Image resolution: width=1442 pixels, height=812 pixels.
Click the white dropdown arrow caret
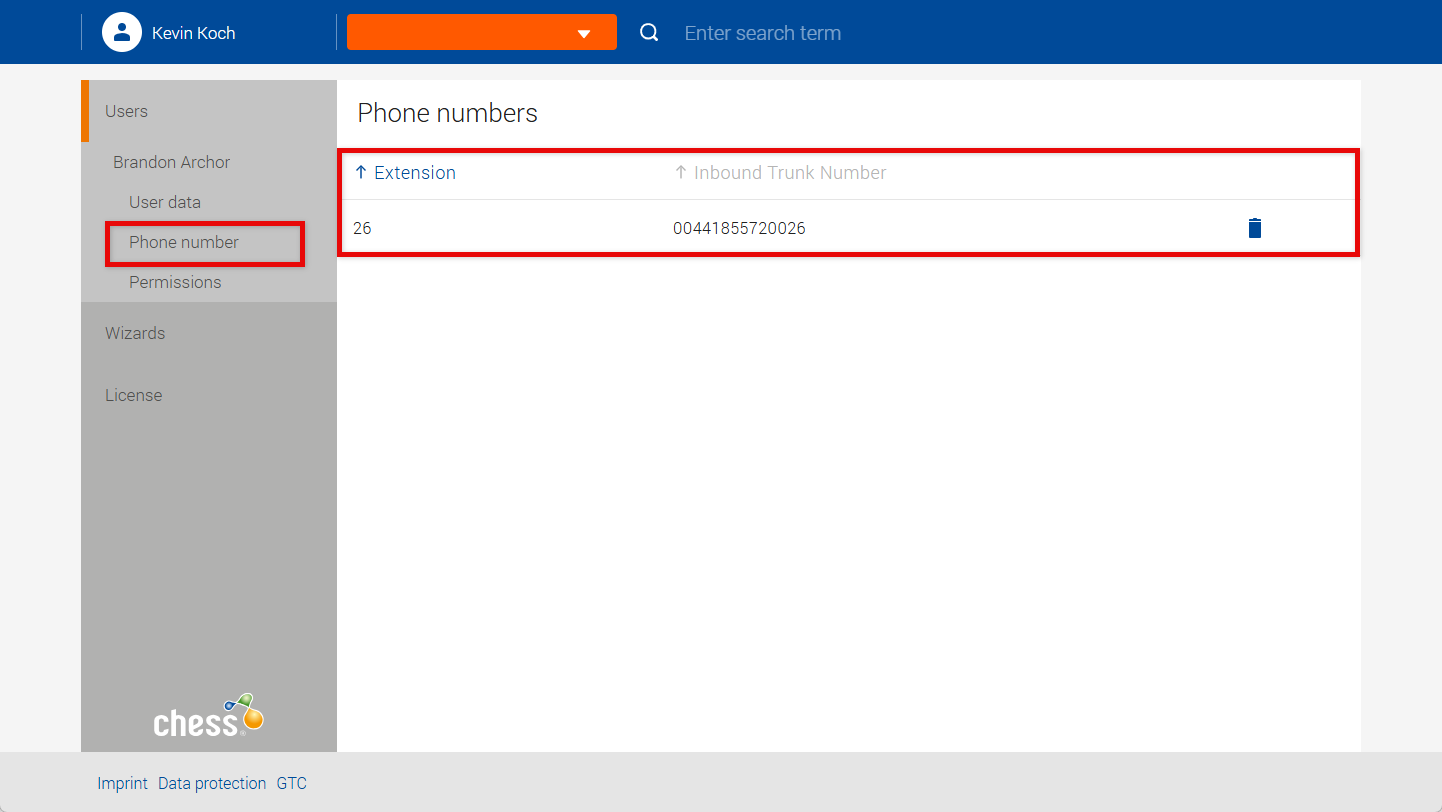point(584,34)
